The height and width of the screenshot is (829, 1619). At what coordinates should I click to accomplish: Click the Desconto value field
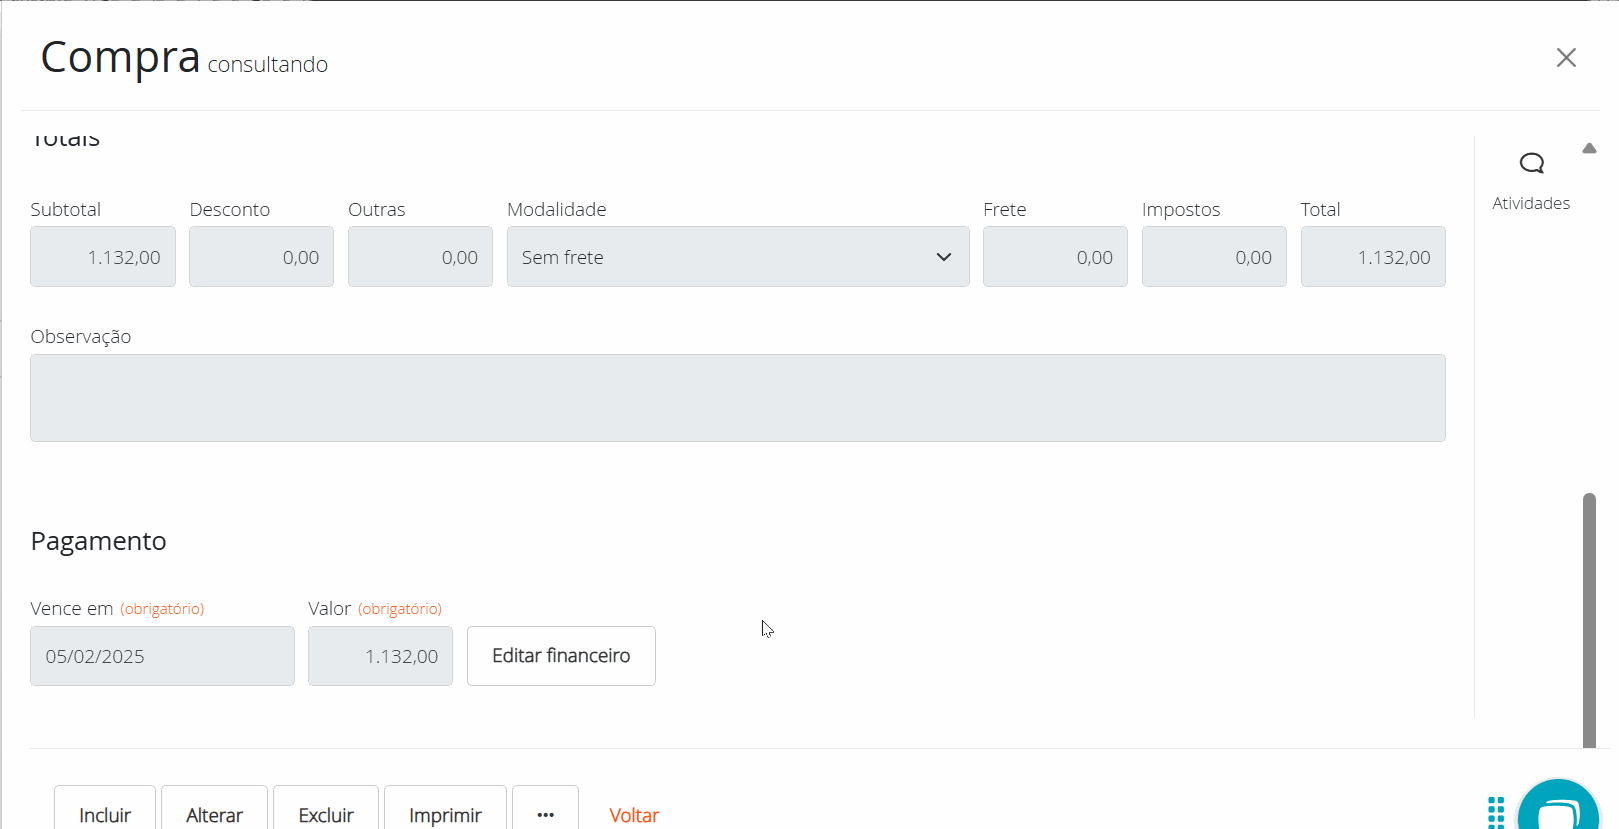[261, 257]
